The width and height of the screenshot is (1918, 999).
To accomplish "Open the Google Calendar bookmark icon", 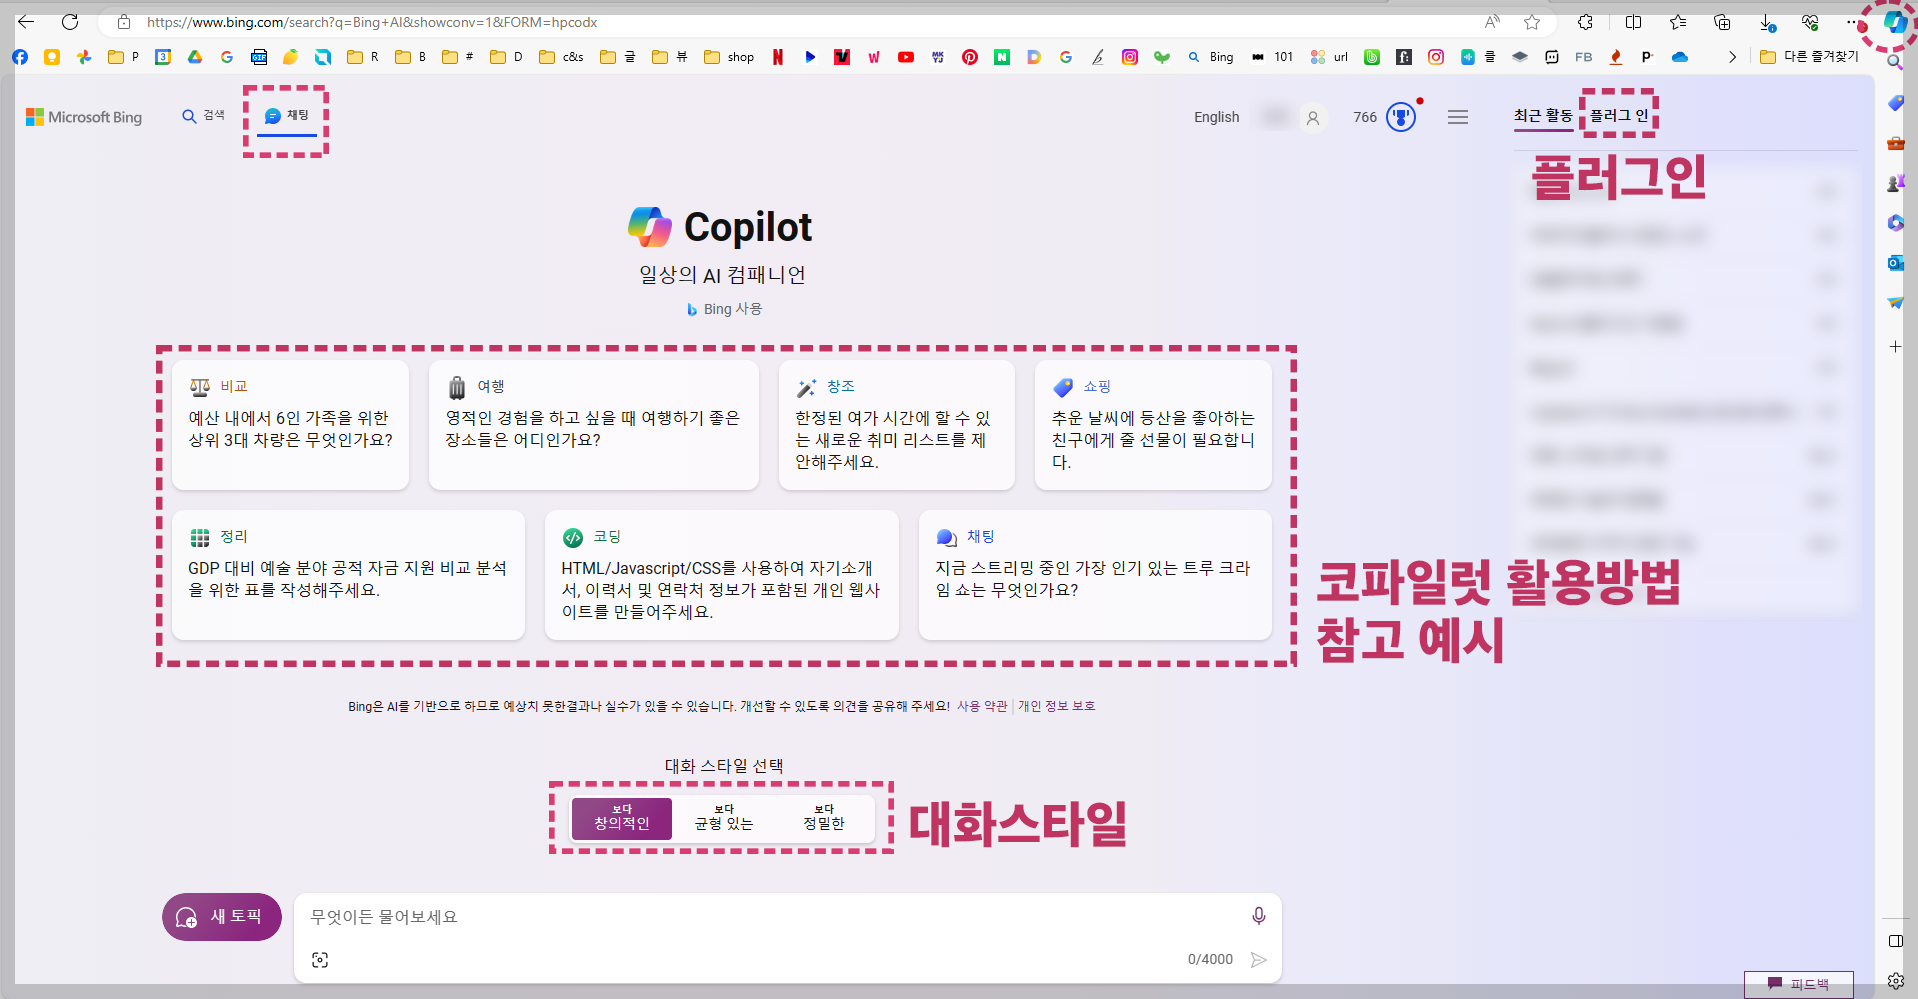I will click(163, 57).
